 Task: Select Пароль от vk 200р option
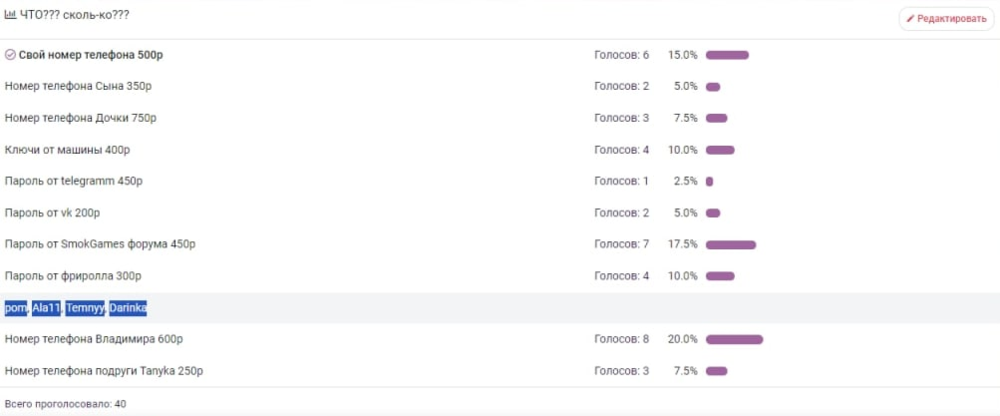pyautogui.click(x=52, y=213)
